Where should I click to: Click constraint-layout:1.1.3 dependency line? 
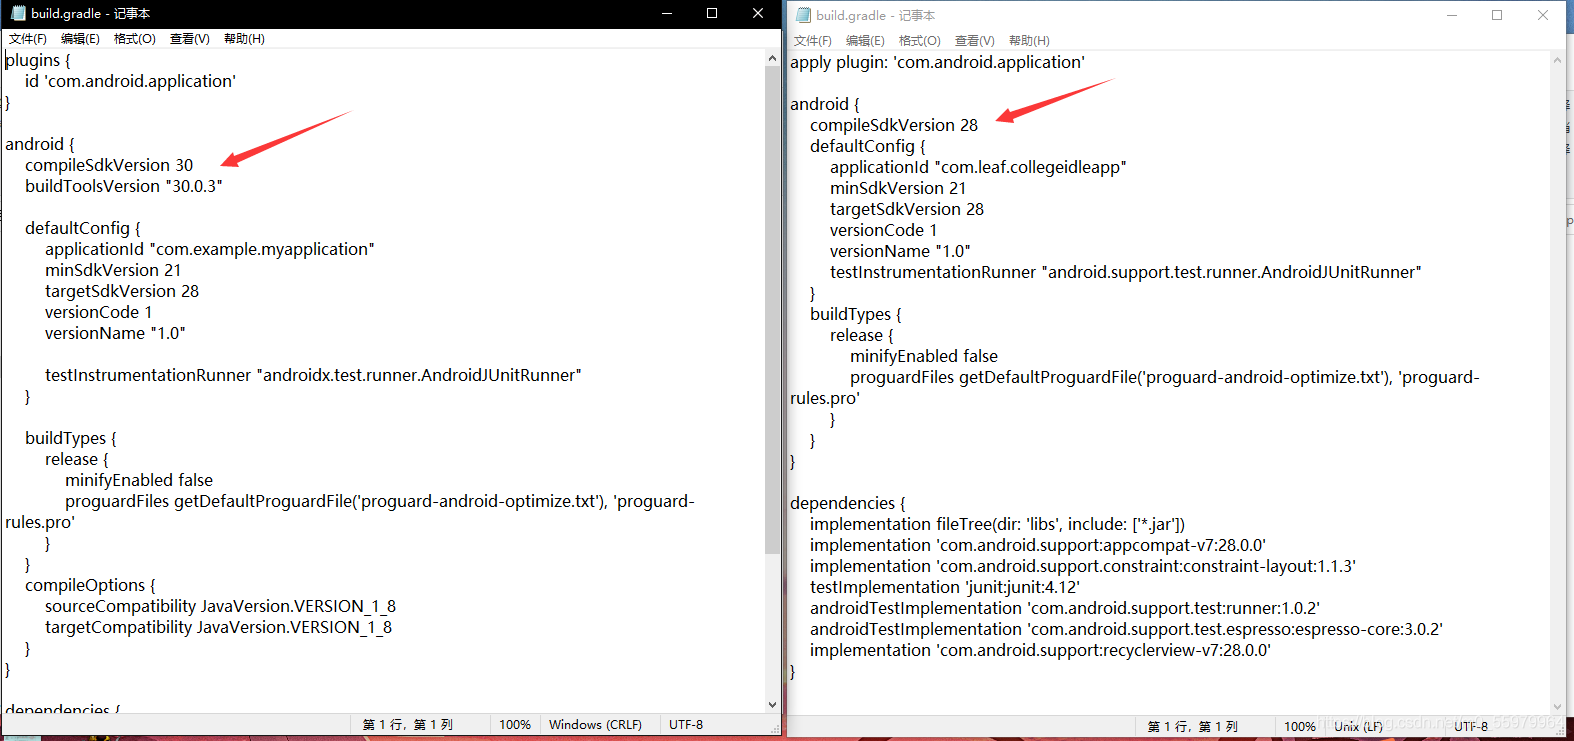(1083, 566)
